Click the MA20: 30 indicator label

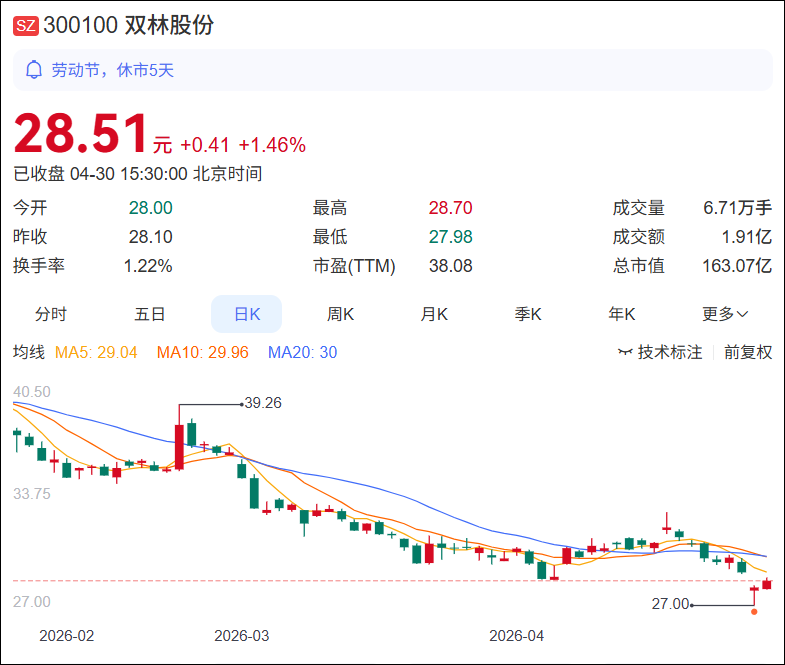point(302,352)
